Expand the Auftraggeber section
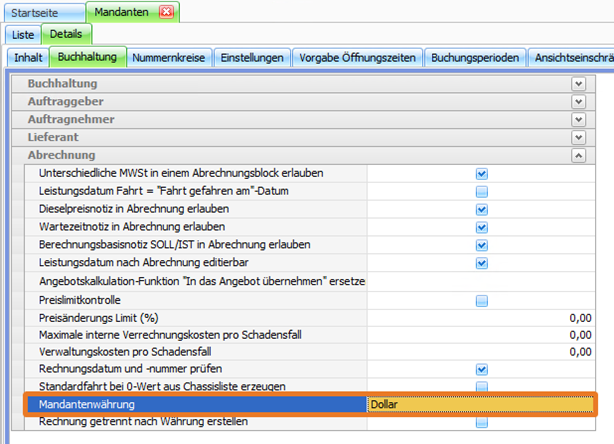Viewport: 614px width, 444px height. point(578,102)
